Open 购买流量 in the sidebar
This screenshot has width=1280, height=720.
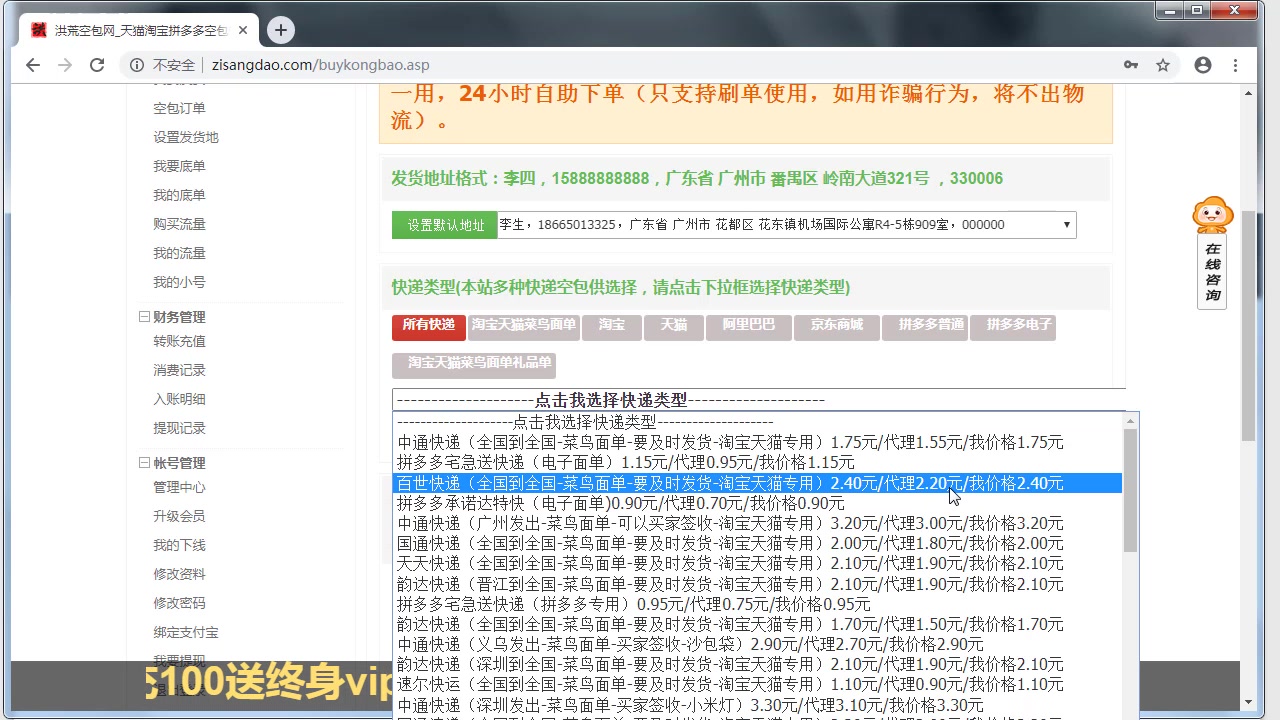(x=179, y=224)
